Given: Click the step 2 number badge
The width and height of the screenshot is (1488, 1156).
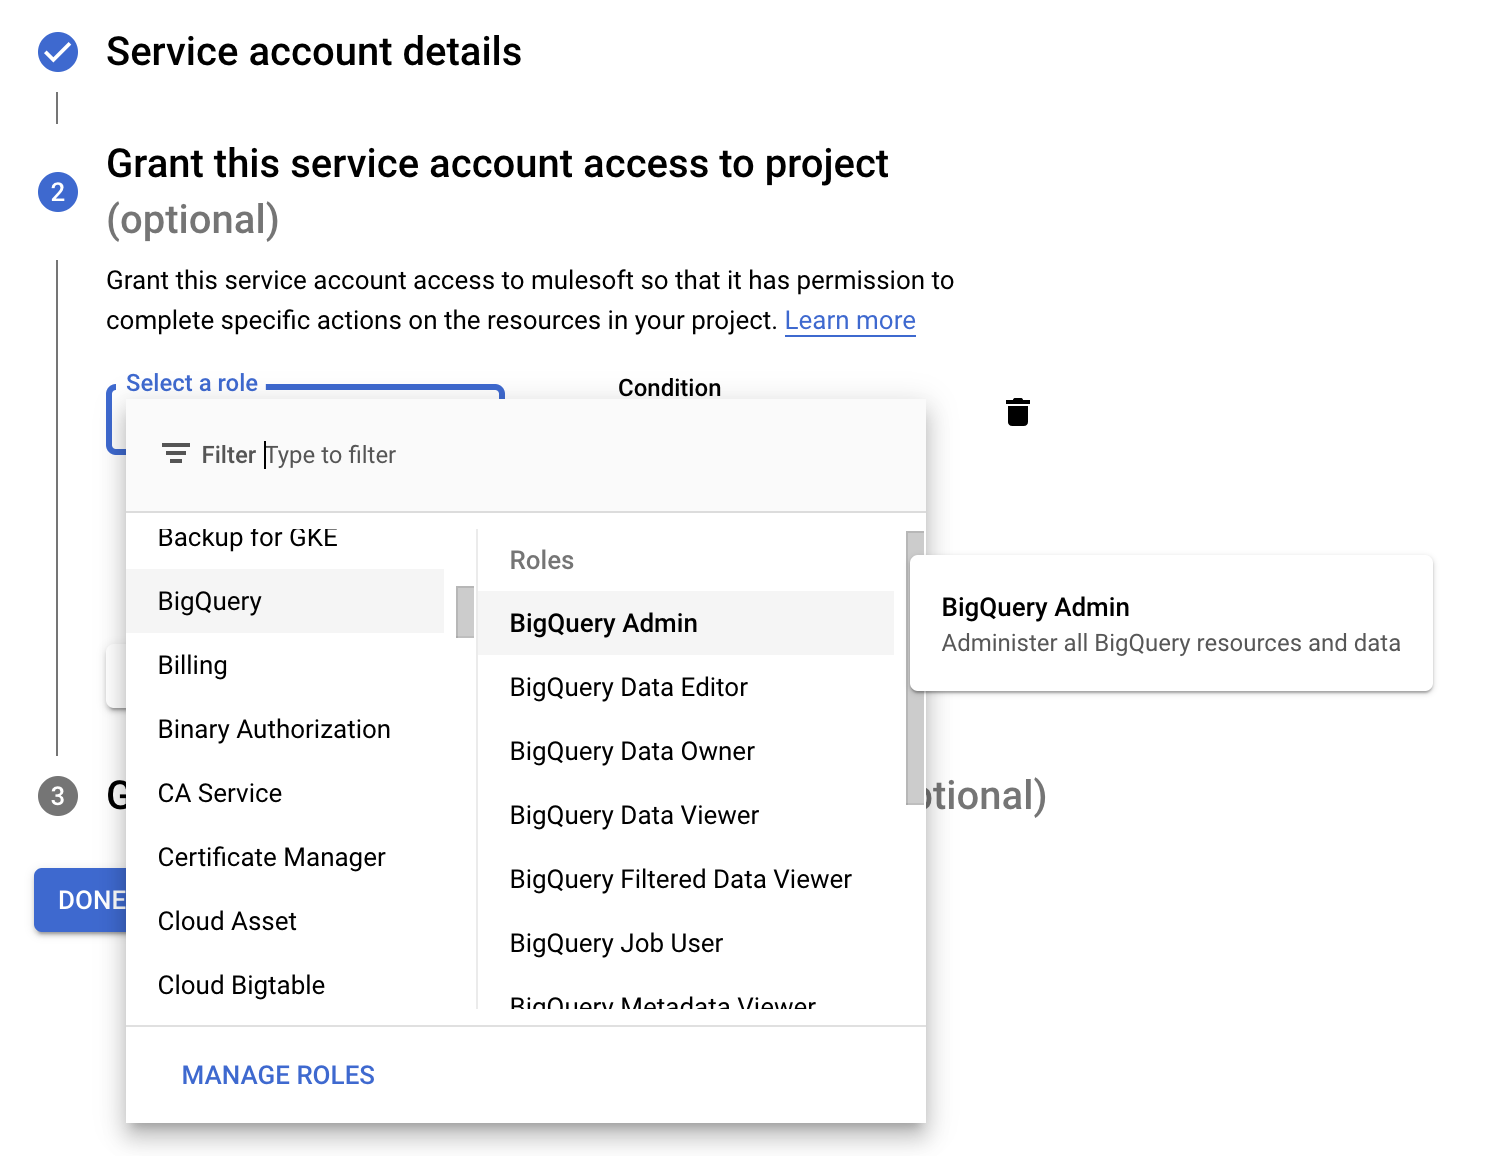Looking at the screenshot, I should point(58,192).
